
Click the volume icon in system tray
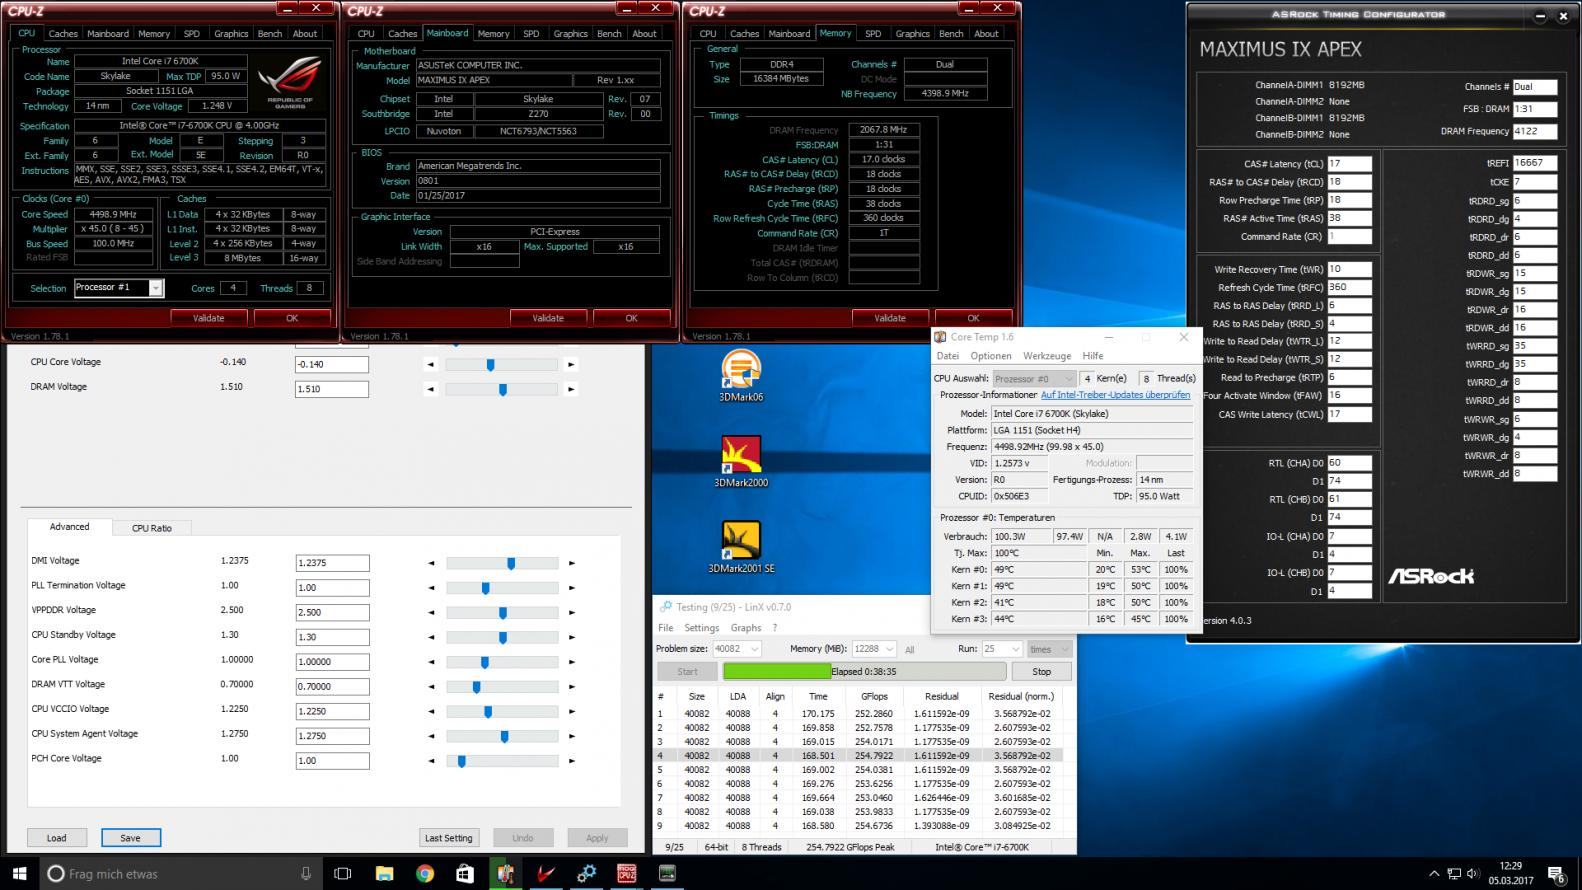tap(1475, 874)
